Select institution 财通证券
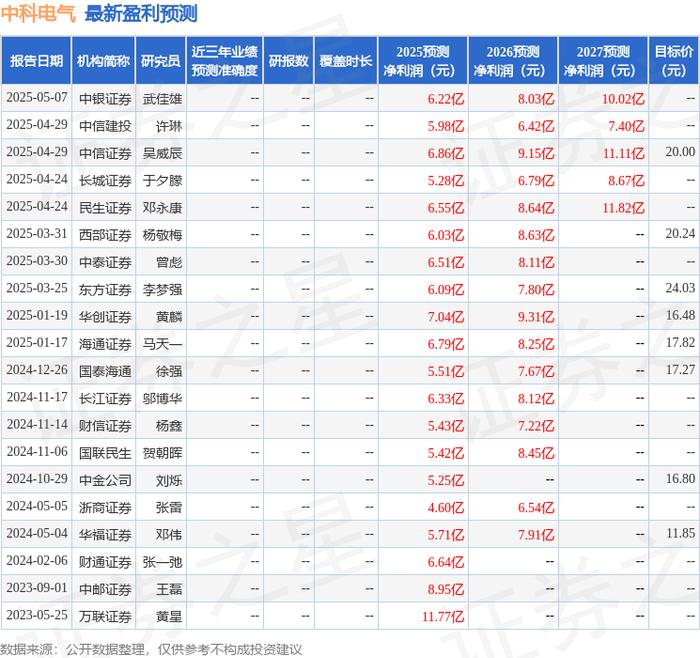This screenshot has width=700, height=658. pyautogui.click(x=105, y=562)
